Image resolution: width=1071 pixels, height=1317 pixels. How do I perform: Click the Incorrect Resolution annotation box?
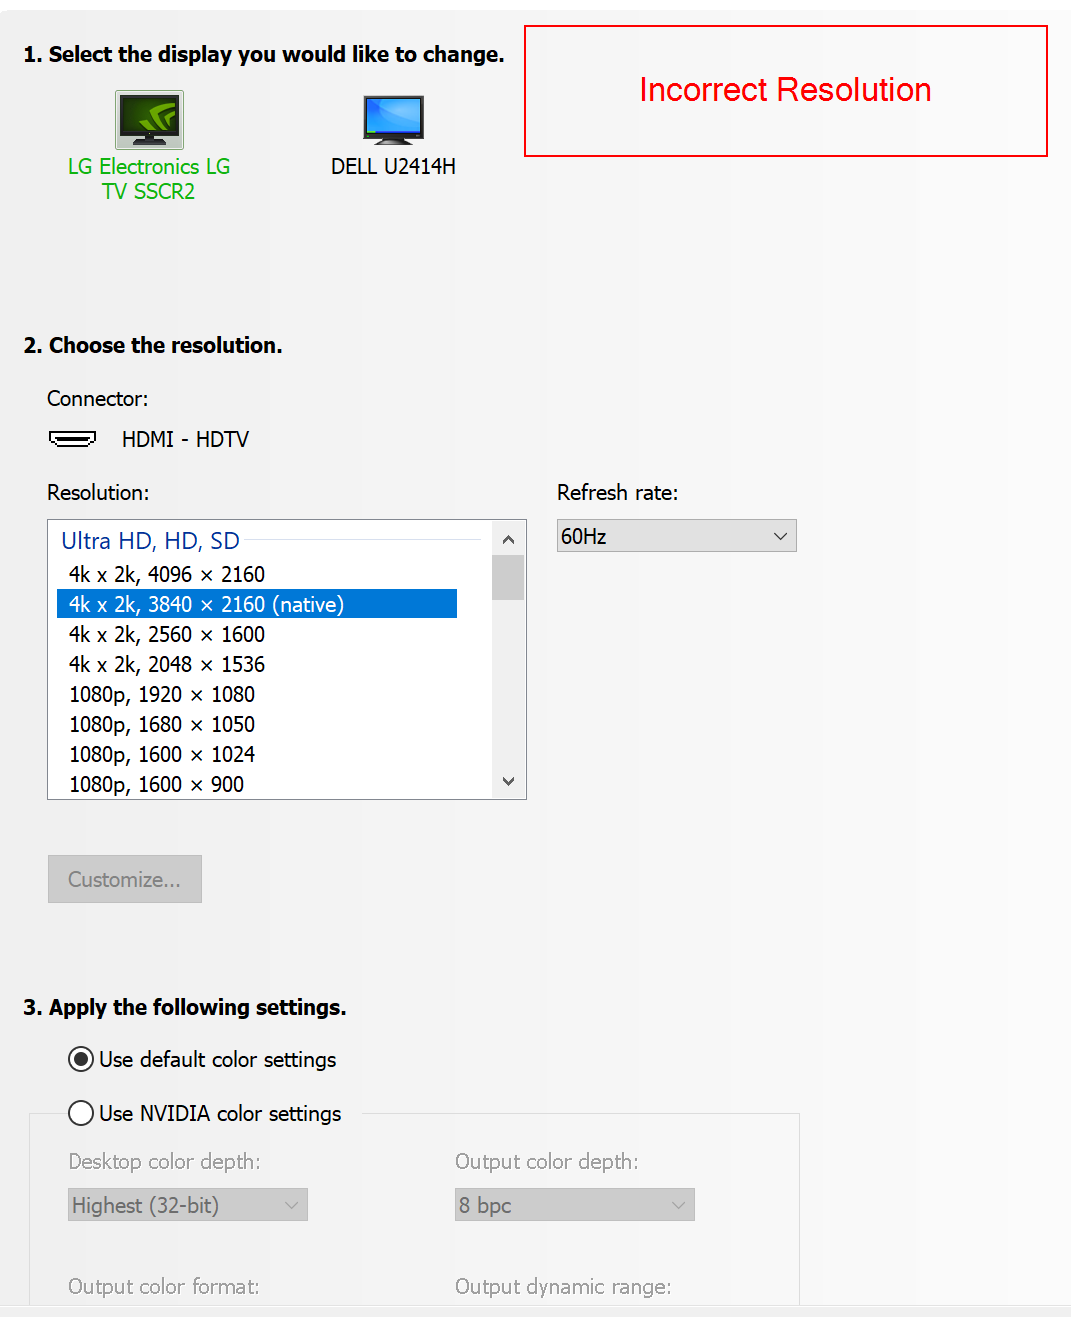784,90
